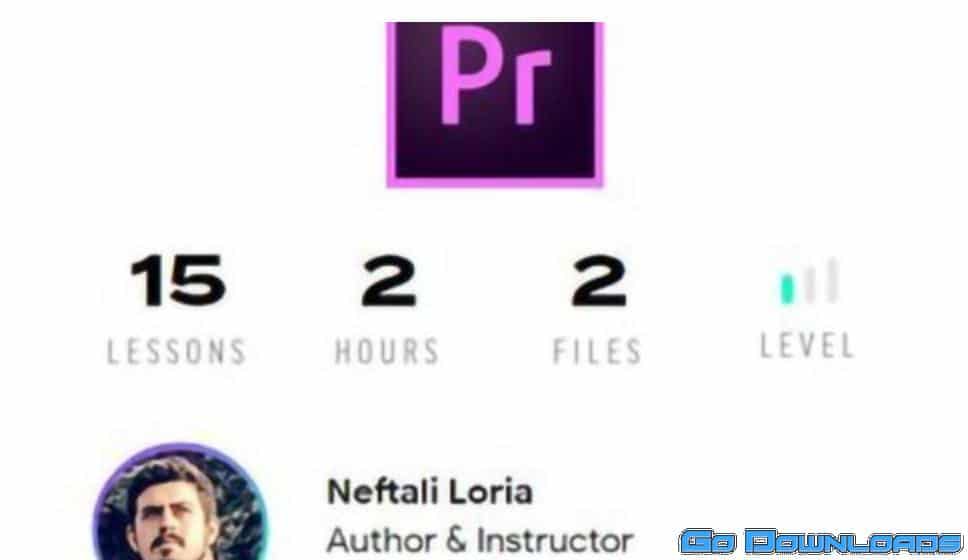Click the LEVEL label text
The width and height of the screenshot is (968, 560).
coord(807,345)
